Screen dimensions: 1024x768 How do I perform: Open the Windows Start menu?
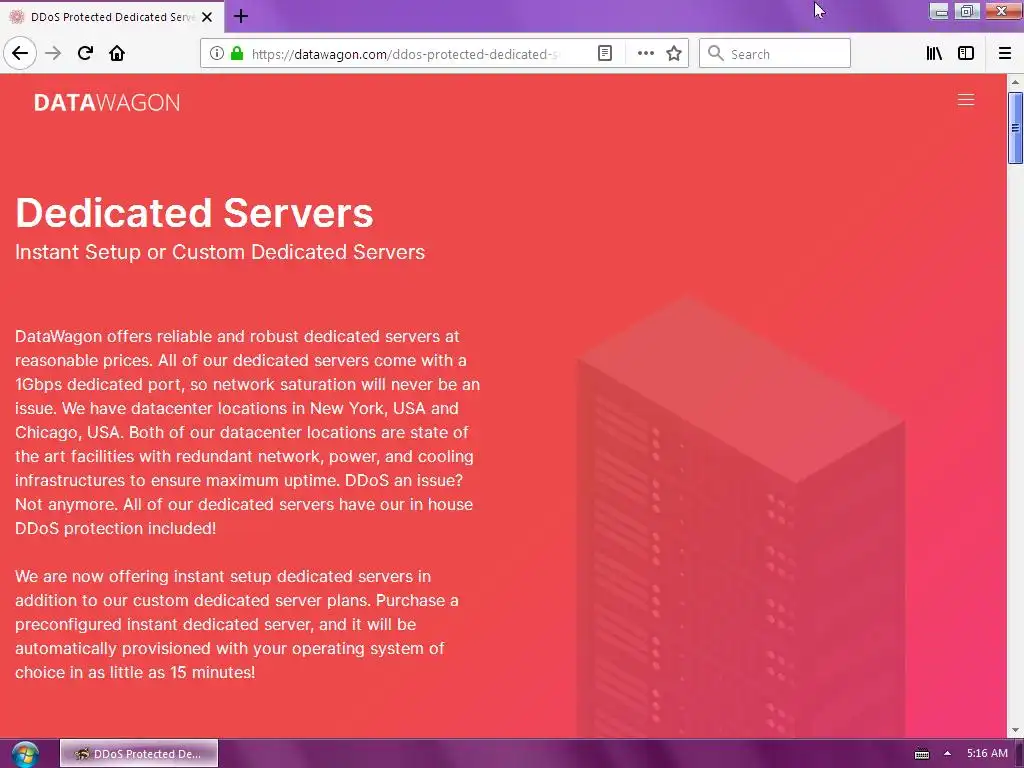(x=25, y=754)
